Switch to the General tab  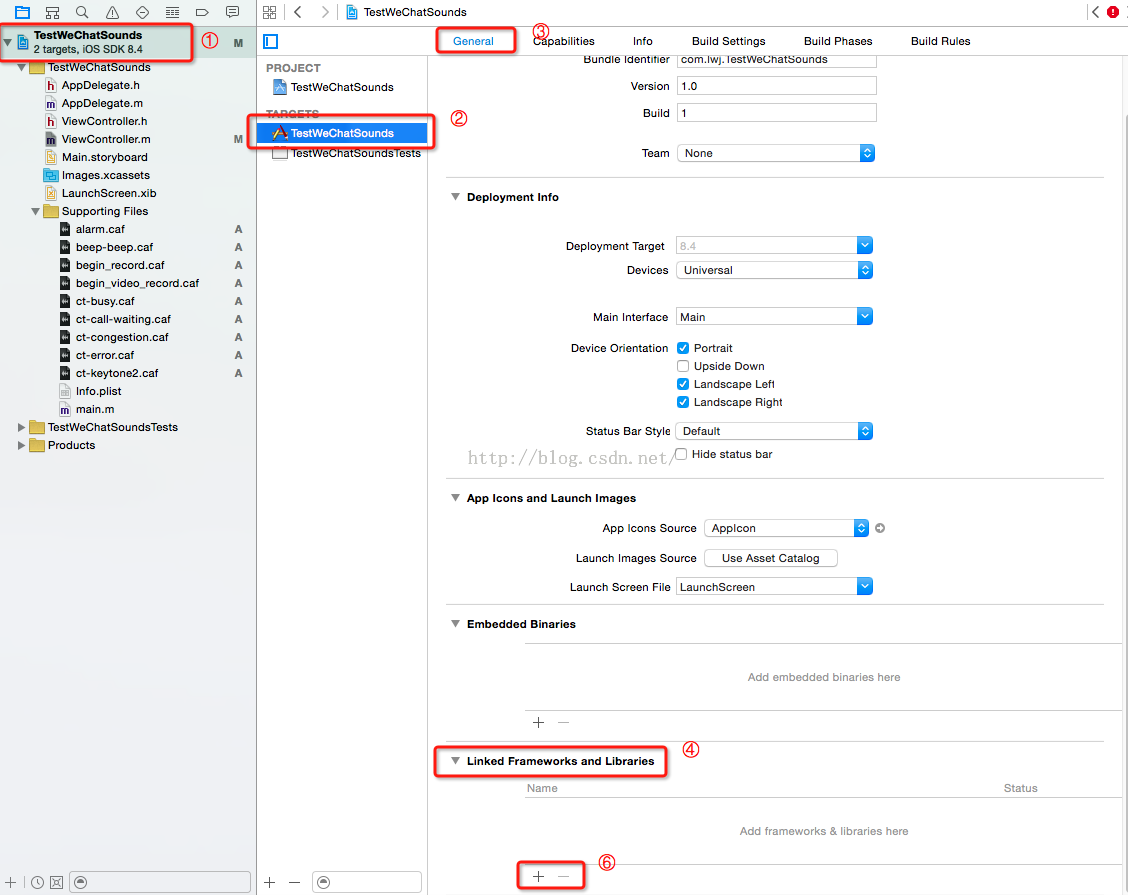pyautogui.click(x=473, y=41)
